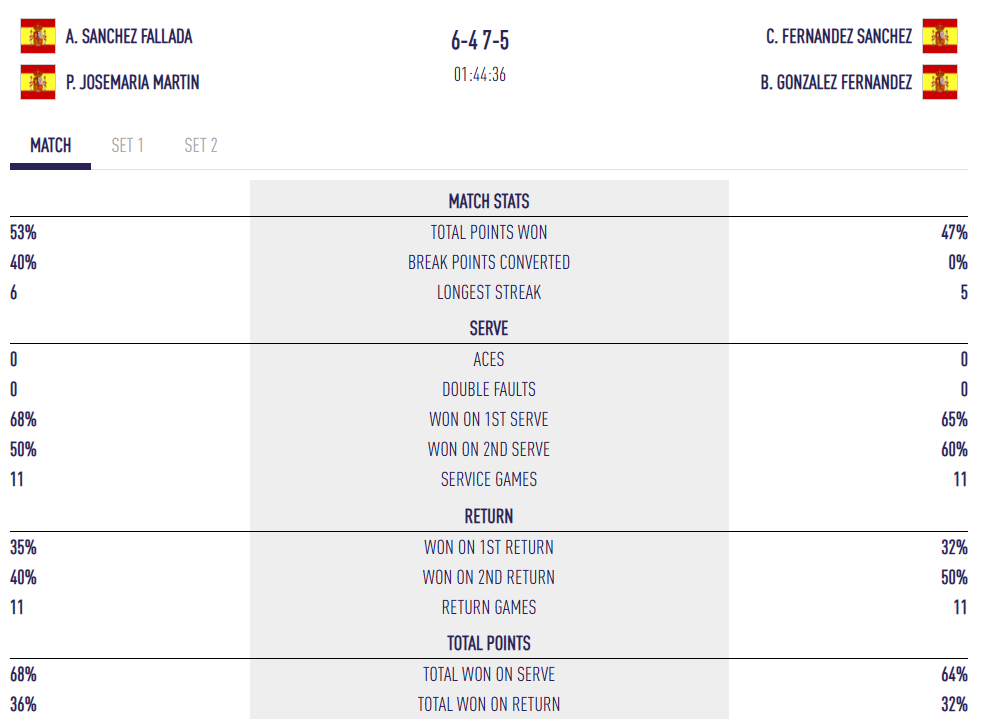Click the match duration 01:44:36
This screenshot has width=982, height=723.
pos(480,75)
